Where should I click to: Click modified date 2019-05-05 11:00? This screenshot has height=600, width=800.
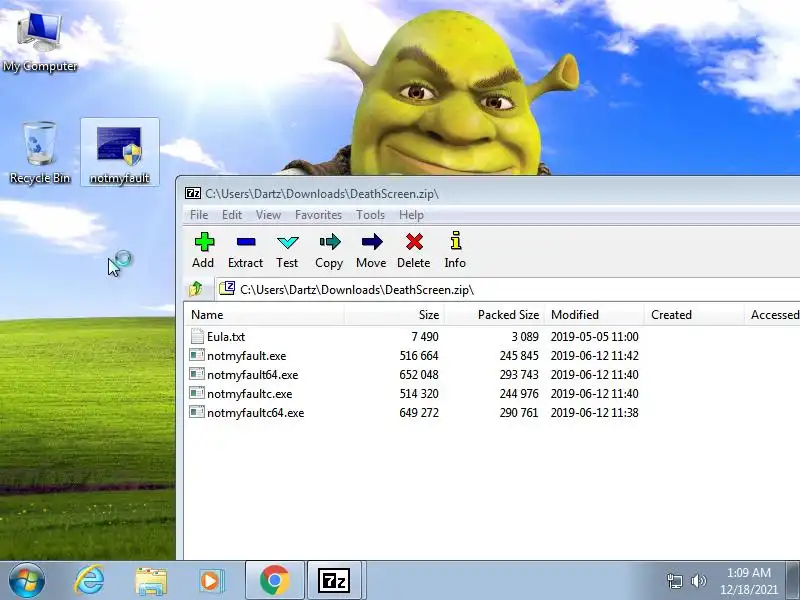[x=594, y=337]
